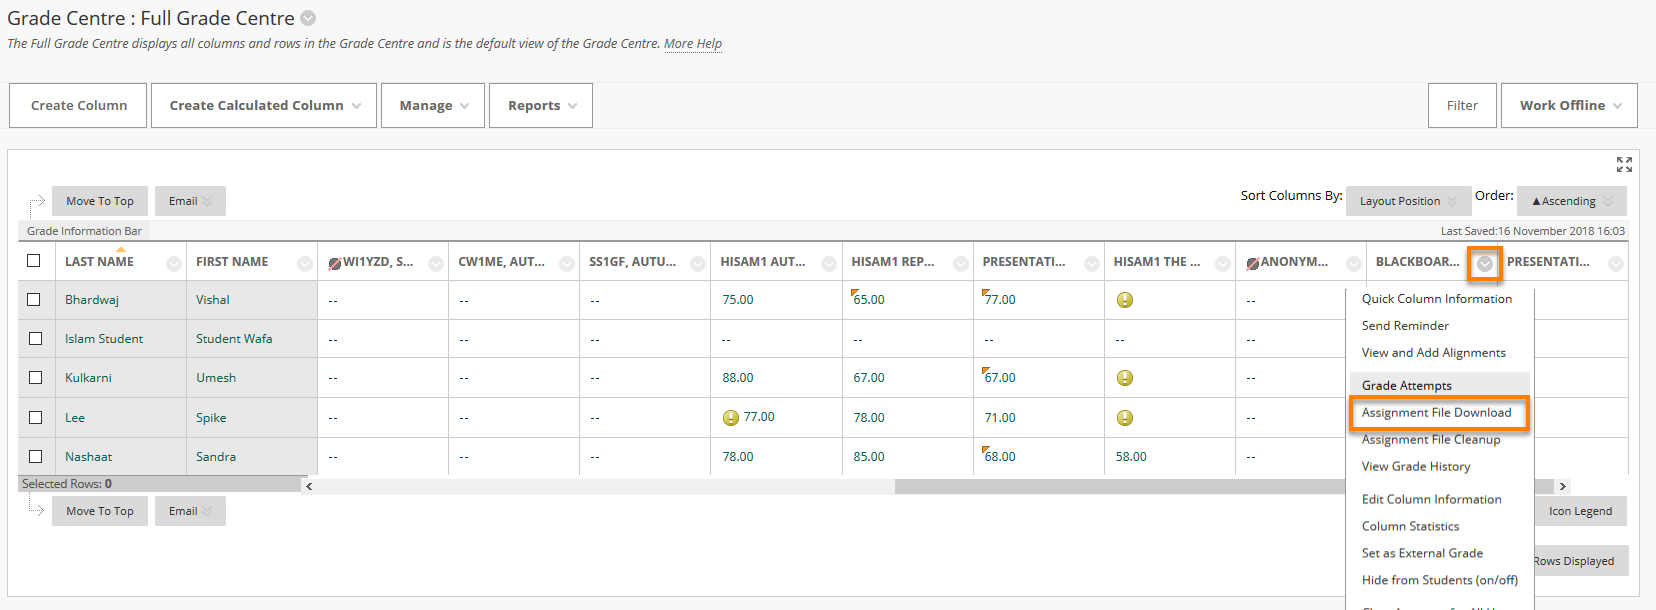Open HISAM1 REP column options chevron
1656x610 pixels.
click(961, 264)
